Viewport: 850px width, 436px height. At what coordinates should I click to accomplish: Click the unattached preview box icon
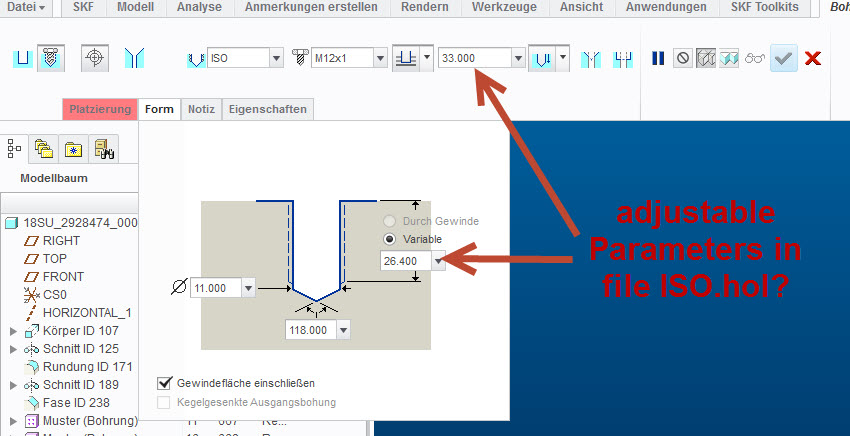point(706,58)
